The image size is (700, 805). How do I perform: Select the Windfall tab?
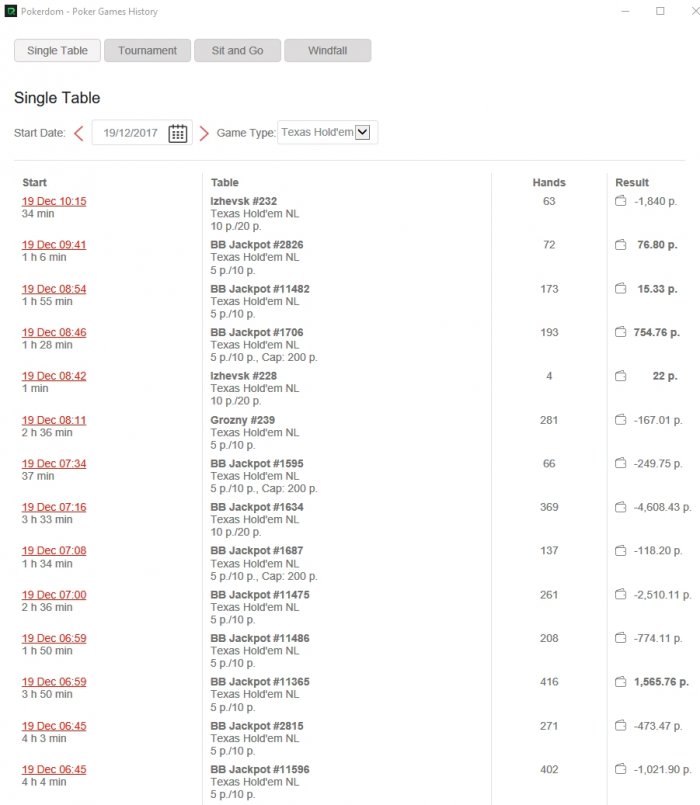[327, 51]
